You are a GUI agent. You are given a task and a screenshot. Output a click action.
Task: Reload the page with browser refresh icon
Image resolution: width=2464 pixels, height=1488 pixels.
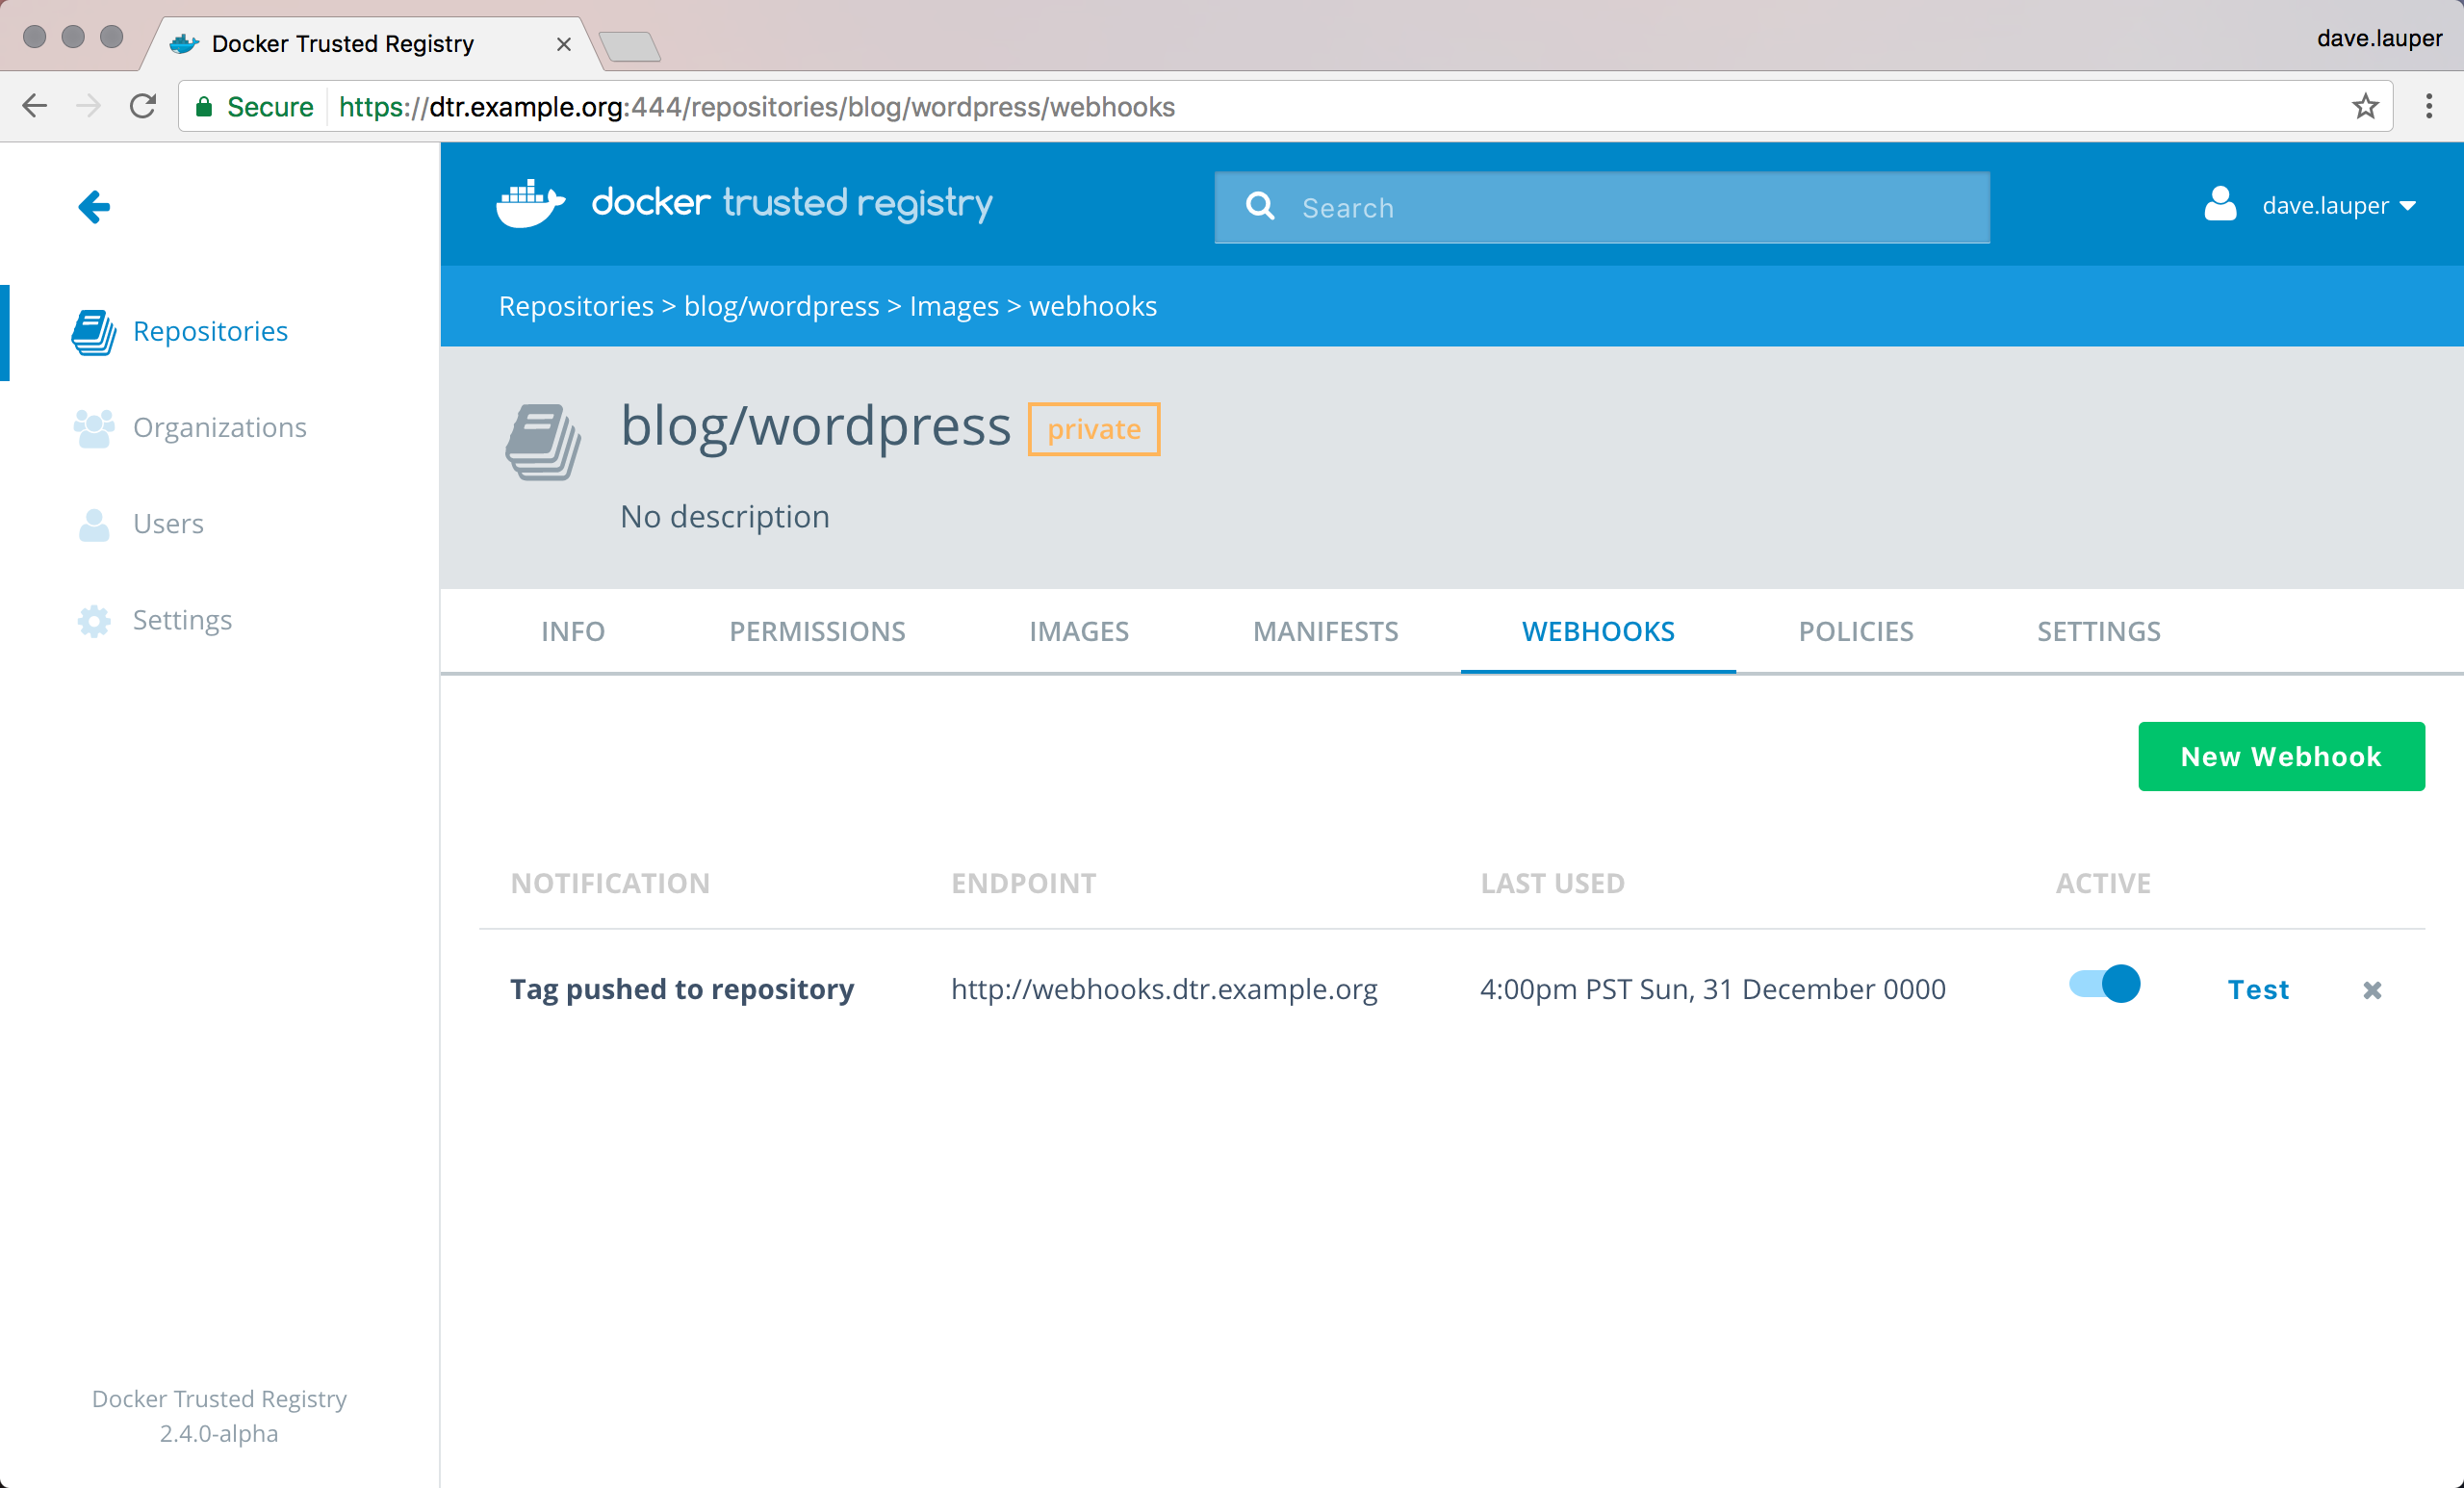(x=143, y=106)
